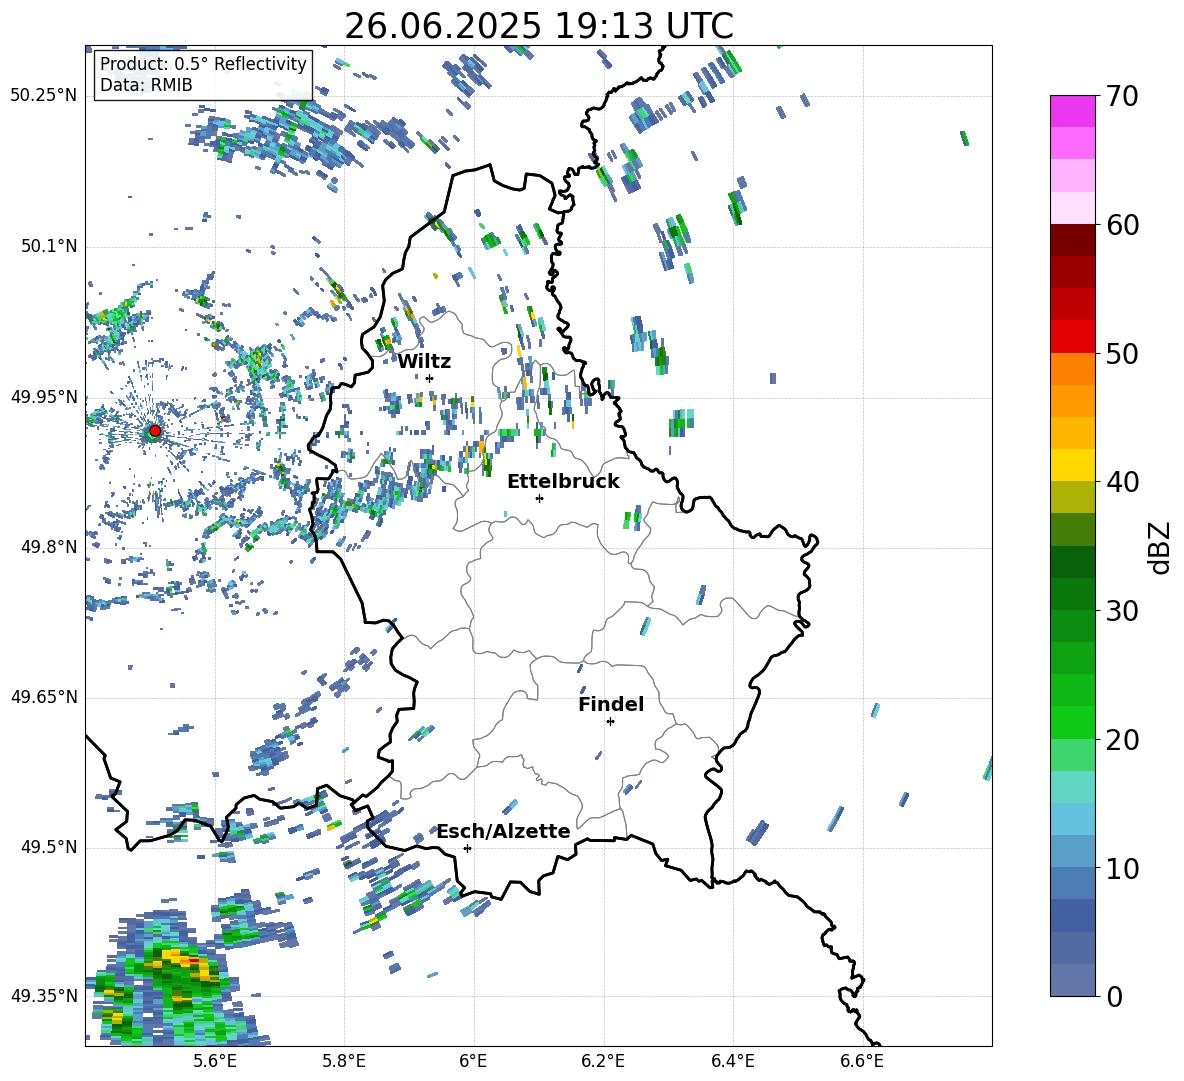
Task: Click the 5.8°E longitude label
Action: (x=344, y=1061)
